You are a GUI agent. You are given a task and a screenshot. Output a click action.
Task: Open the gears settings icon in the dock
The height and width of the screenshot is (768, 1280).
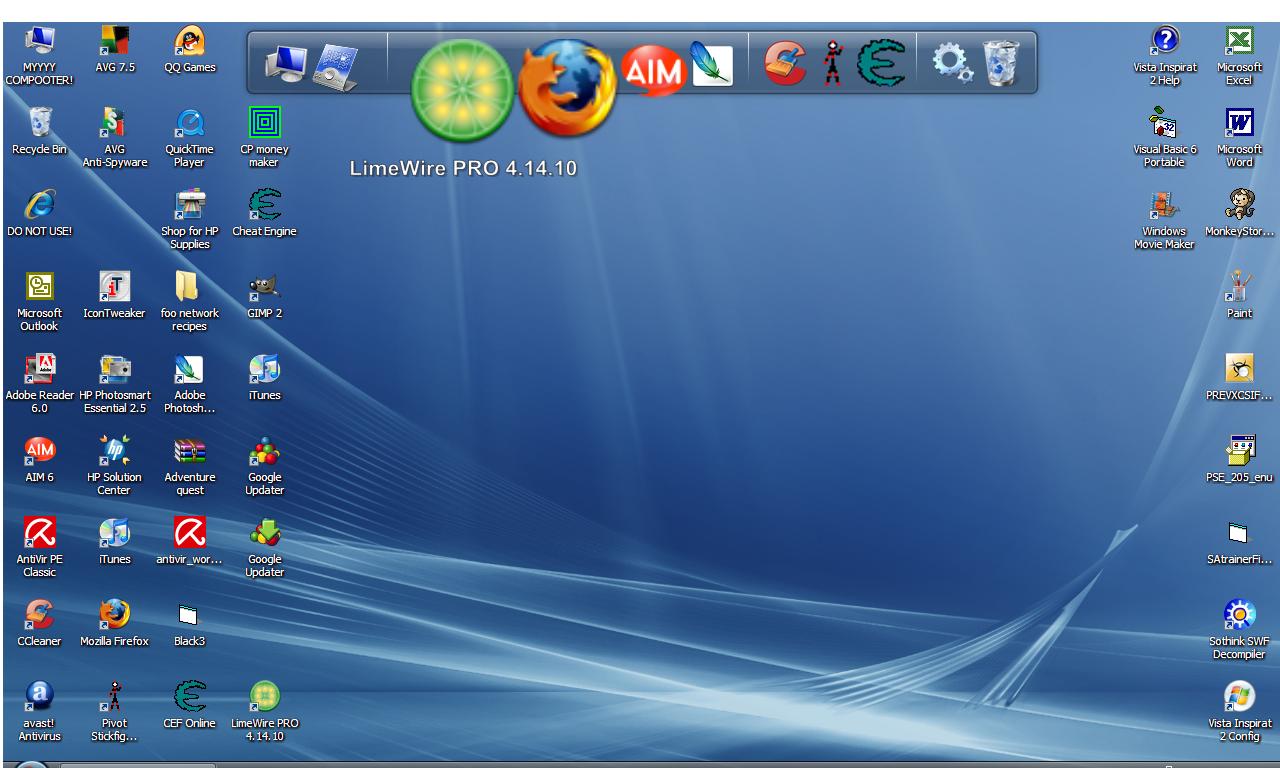click(x=951, y=63)
